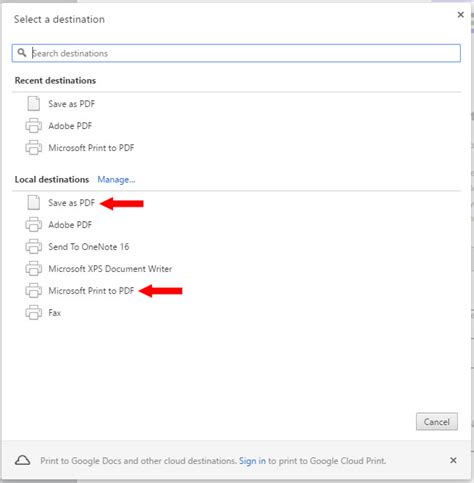Focus the Search destinations field
Viewport: 474px width, 483px height.
coord(236,53)
